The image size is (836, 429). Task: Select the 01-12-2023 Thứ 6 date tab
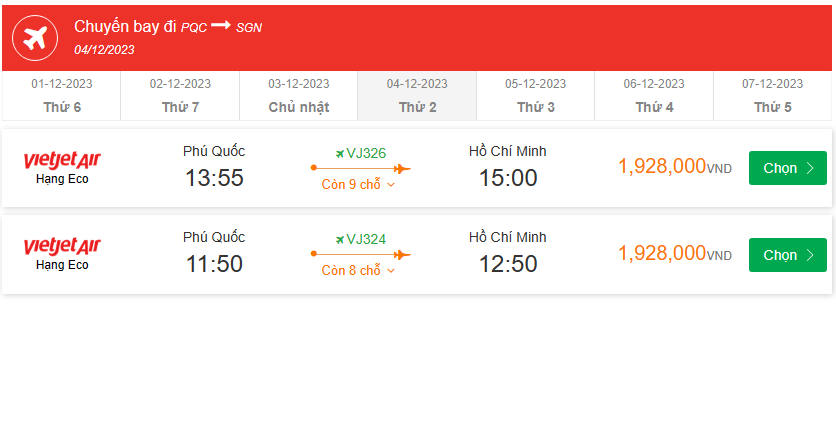coord(62,96)
